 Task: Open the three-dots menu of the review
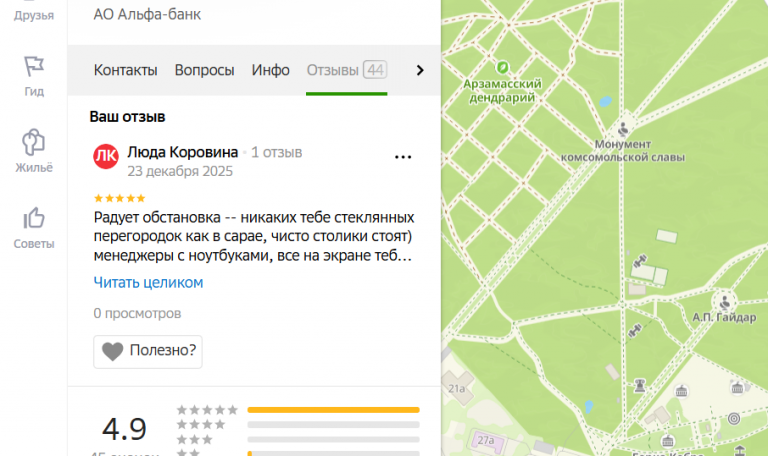tap(403, 157)
